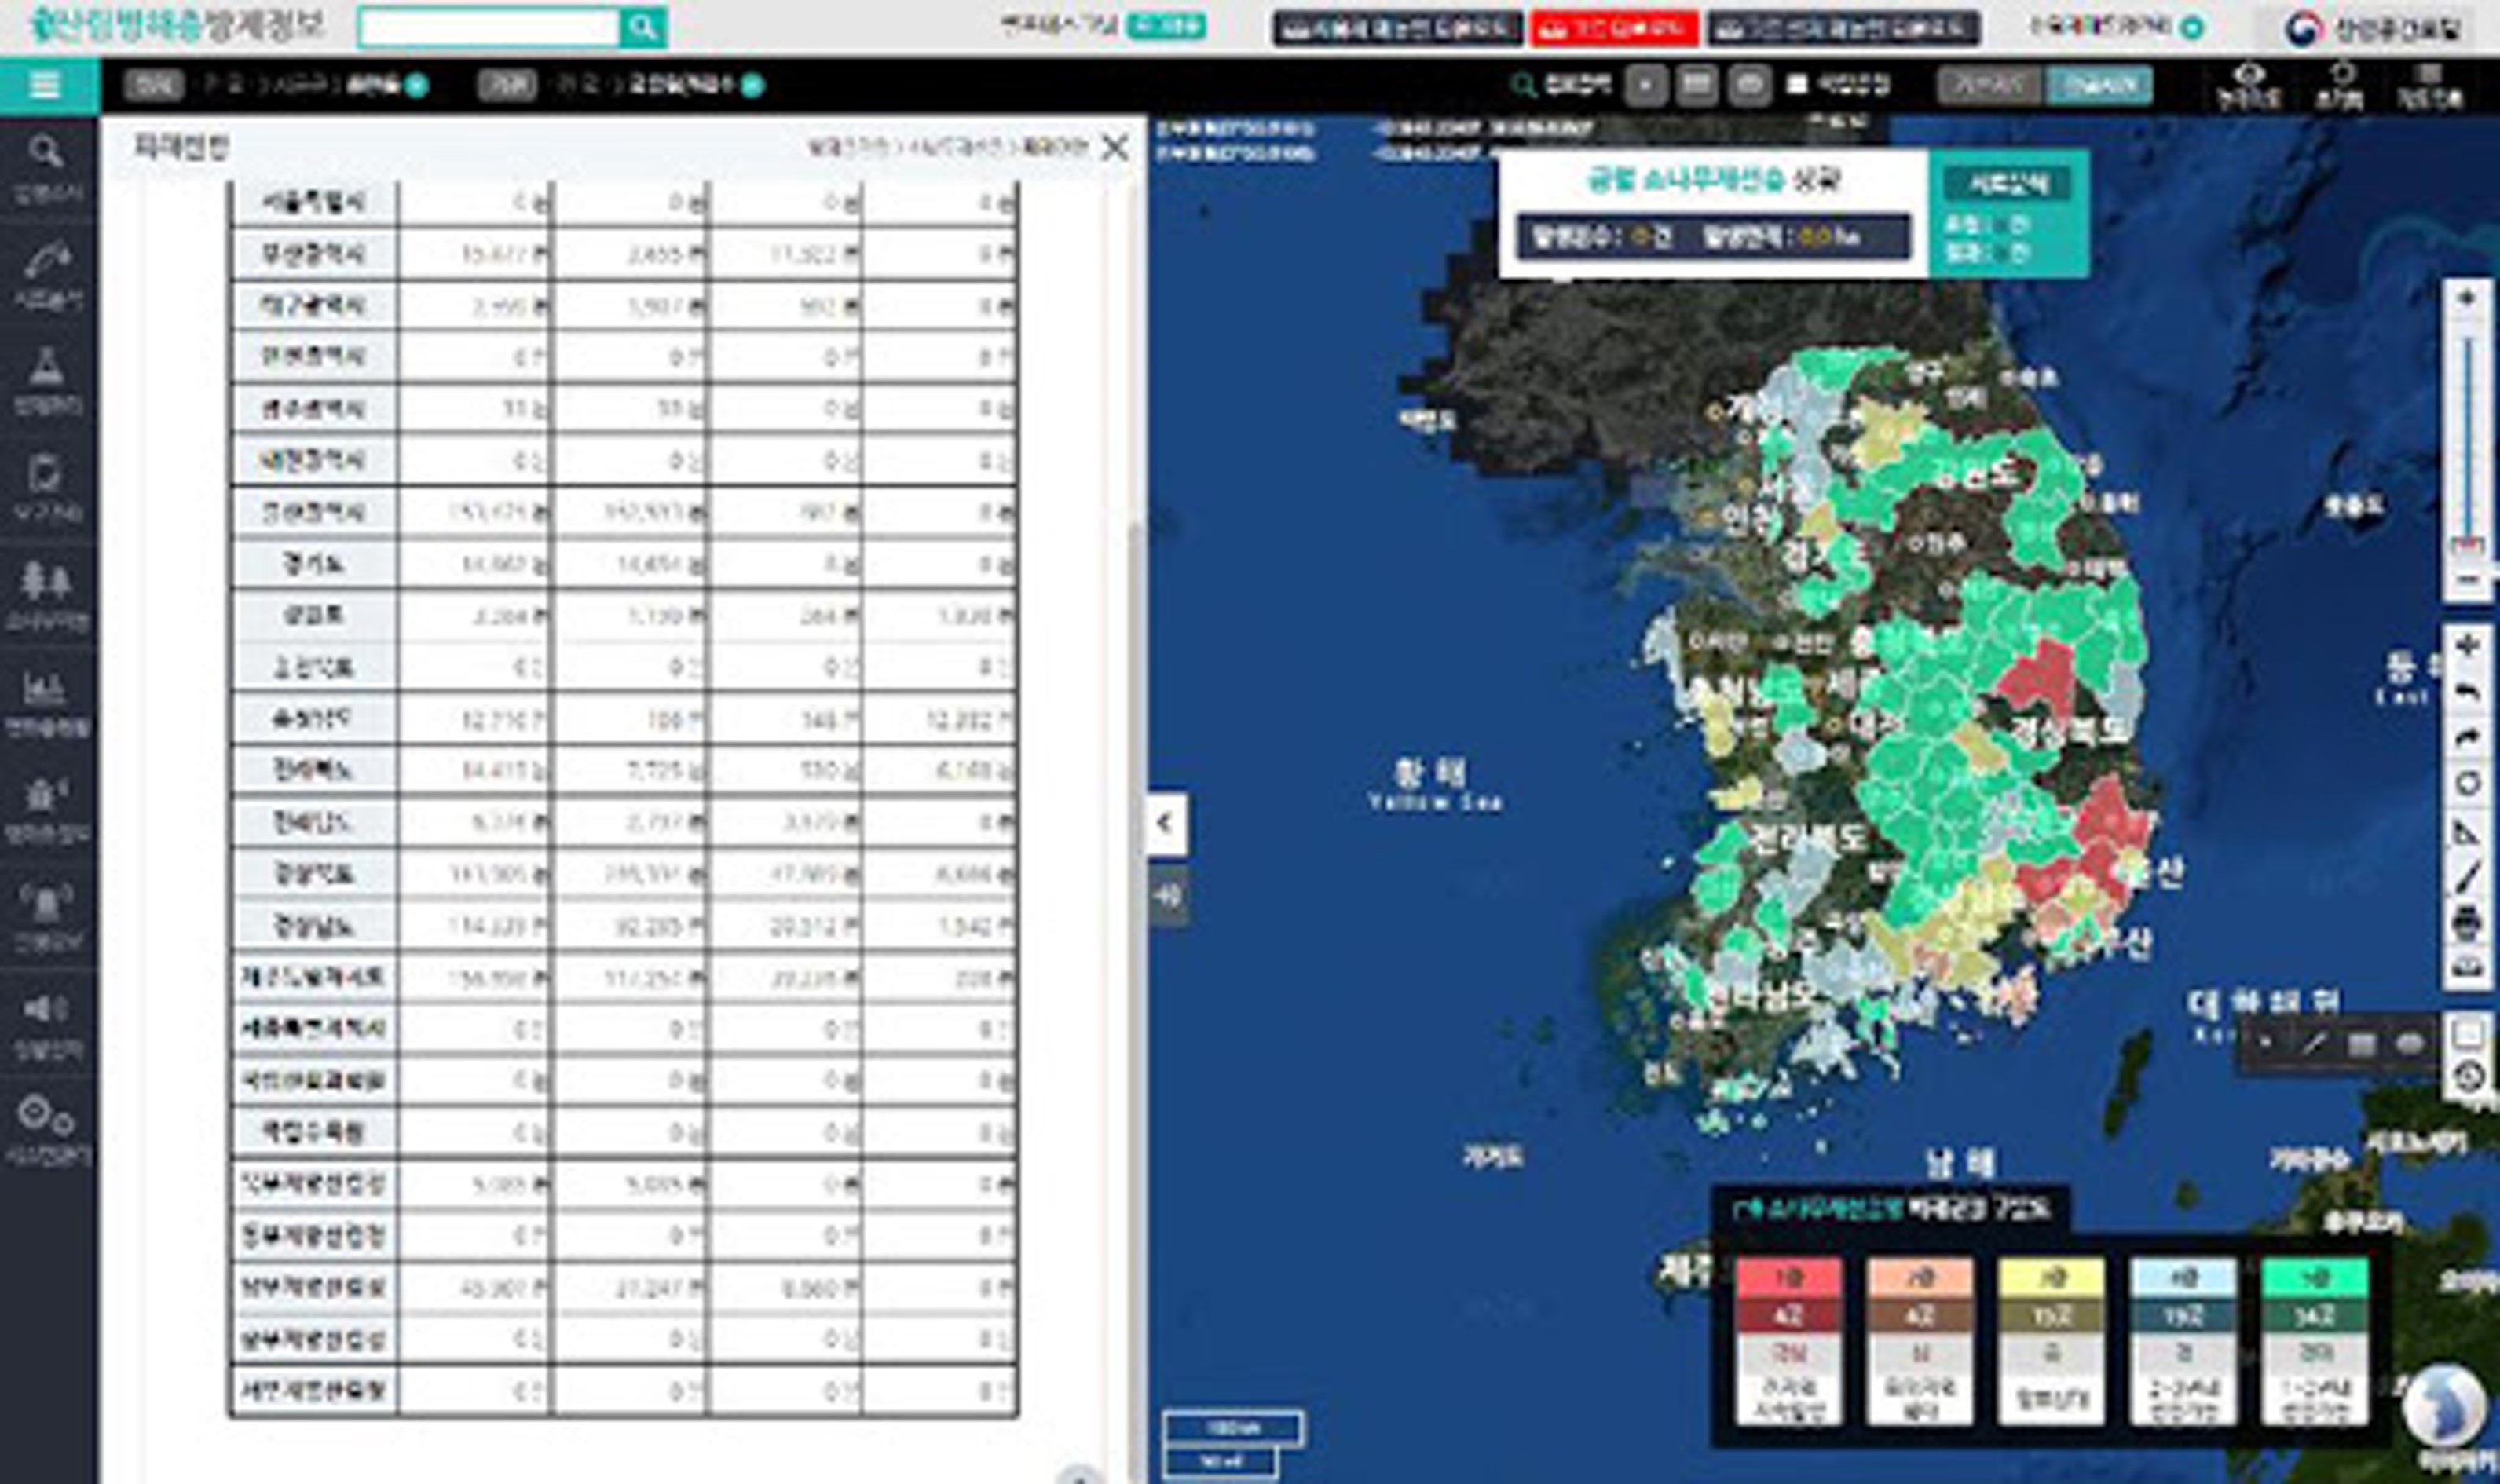Click dark button right of red button
Viewport: 2500px width, 1484px height.
[1843, 28]
